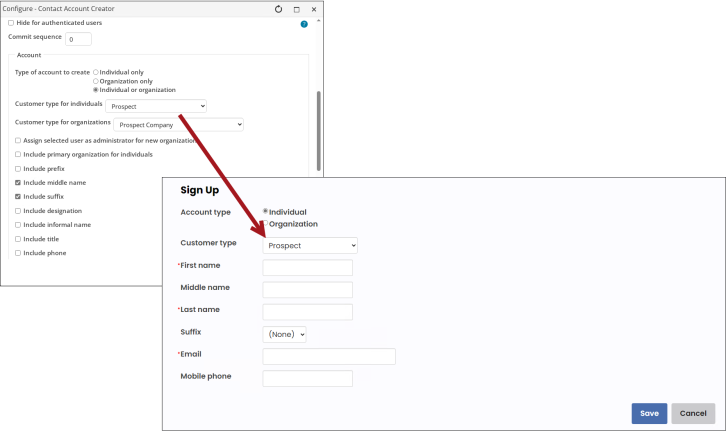The width and height of the screenshot is (726, 431).
Task: Enable Include informal name checkbox
Action: pyautogui.click(x=18, y=225)
